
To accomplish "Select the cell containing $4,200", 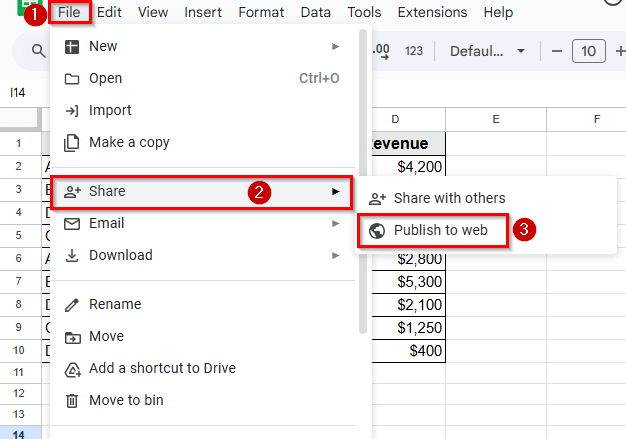I will [408, 166].
